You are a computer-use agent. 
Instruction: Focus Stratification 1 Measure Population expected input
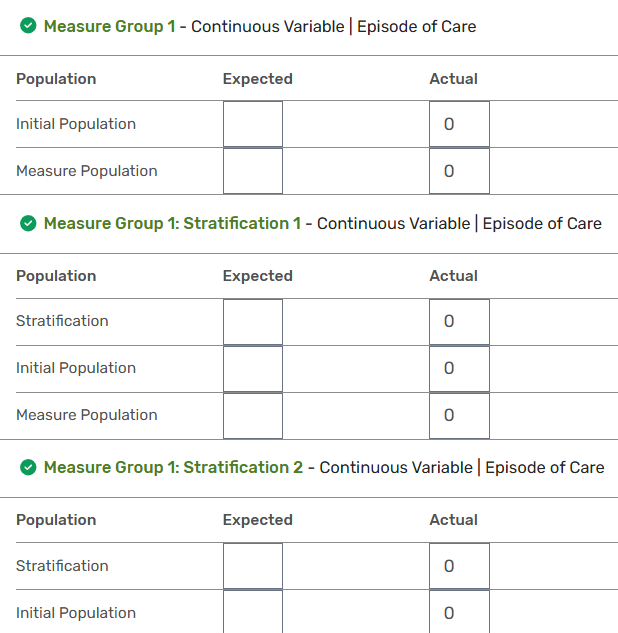coord(253,416)
